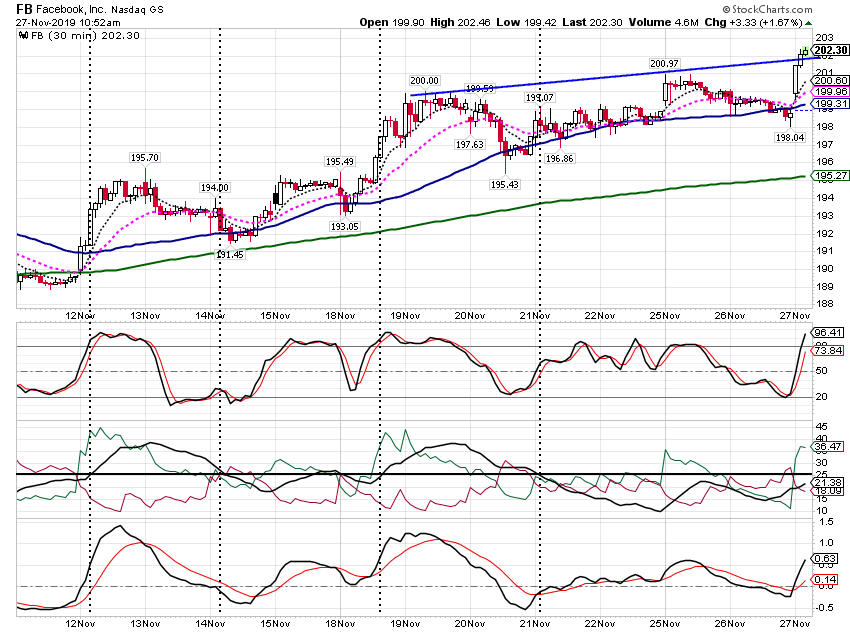This screenshot has height=633, width=850.
Task: Click the FB (30 min) legend label
Action: (x=85, y=36)
